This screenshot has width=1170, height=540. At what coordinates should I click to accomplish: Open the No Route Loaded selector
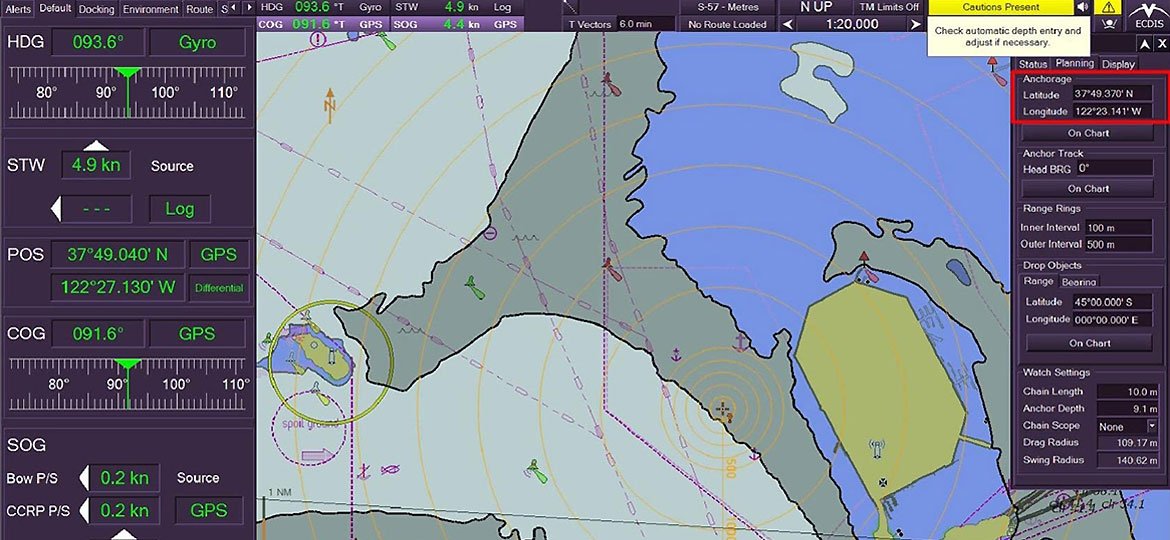pos(727,24)
